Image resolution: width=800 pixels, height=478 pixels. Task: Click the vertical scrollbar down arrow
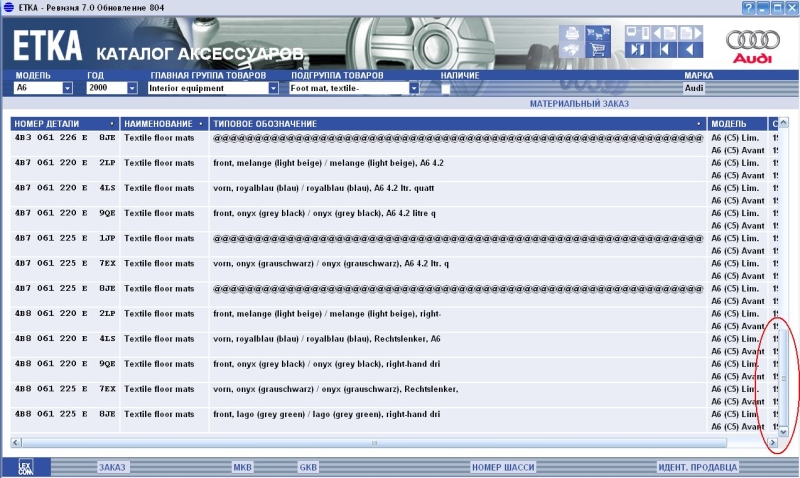[784, 432]
